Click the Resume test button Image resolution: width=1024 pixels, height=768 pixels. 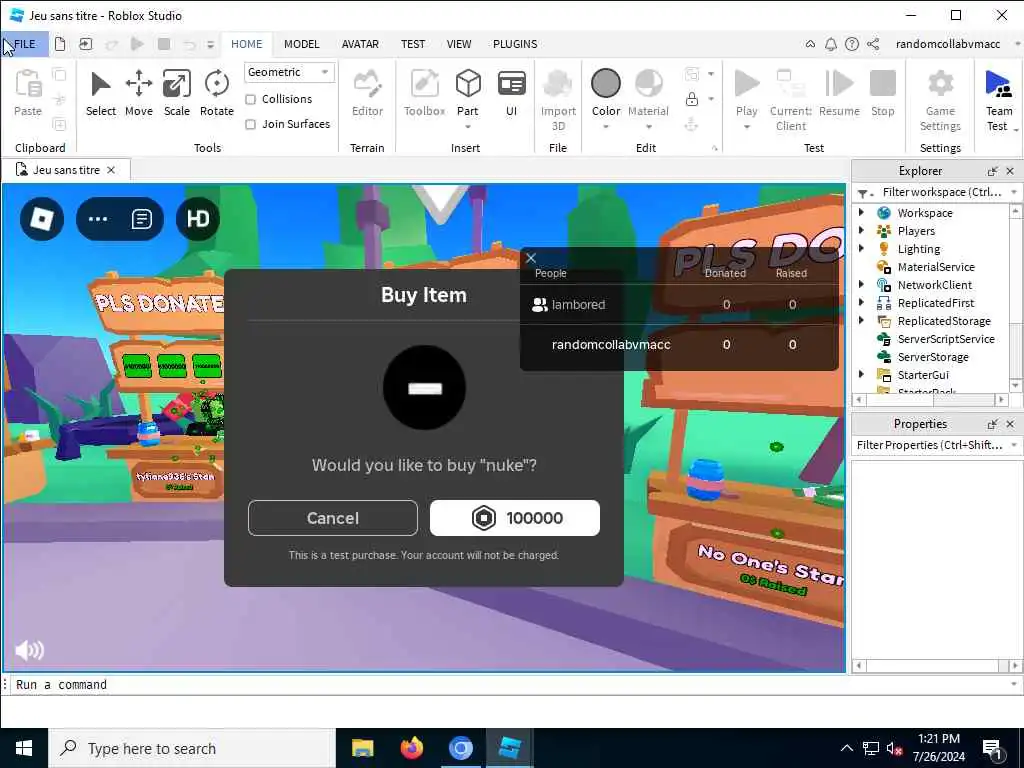tap(839, 93)
